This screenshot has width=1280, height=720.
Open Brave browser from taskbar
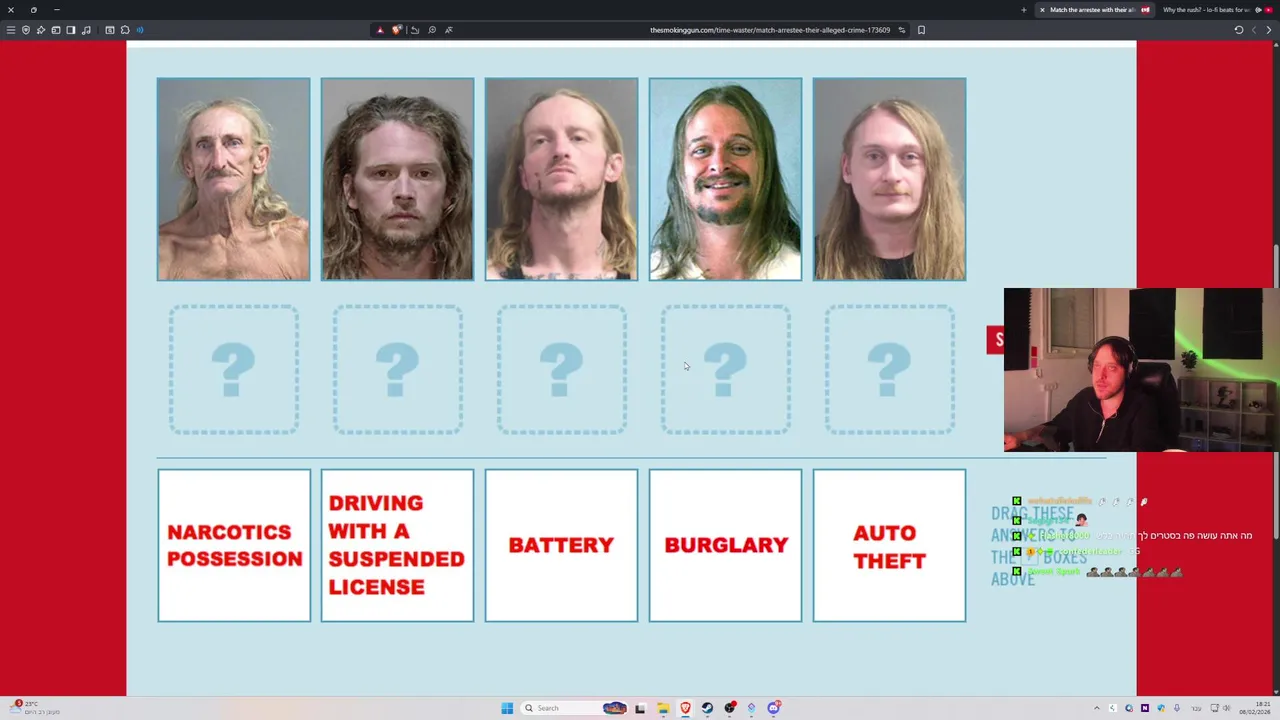(685, 708)
